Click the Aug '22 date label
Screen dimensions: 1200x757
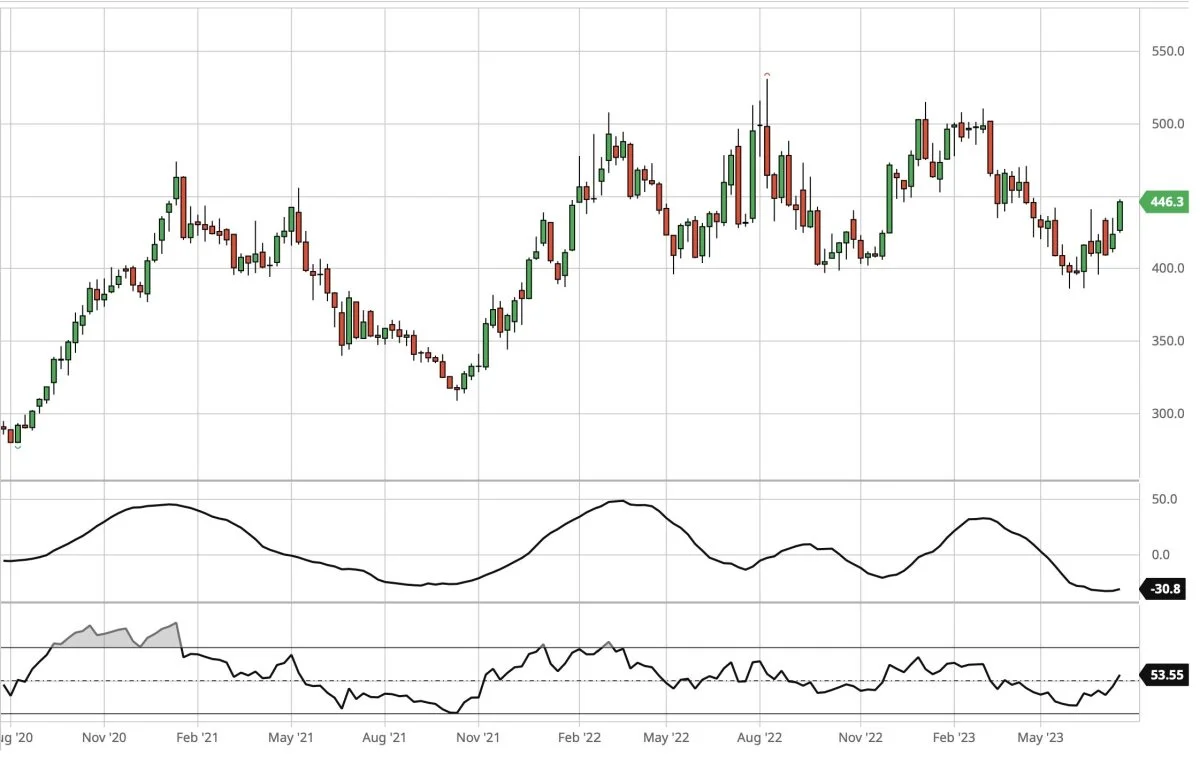761,738
